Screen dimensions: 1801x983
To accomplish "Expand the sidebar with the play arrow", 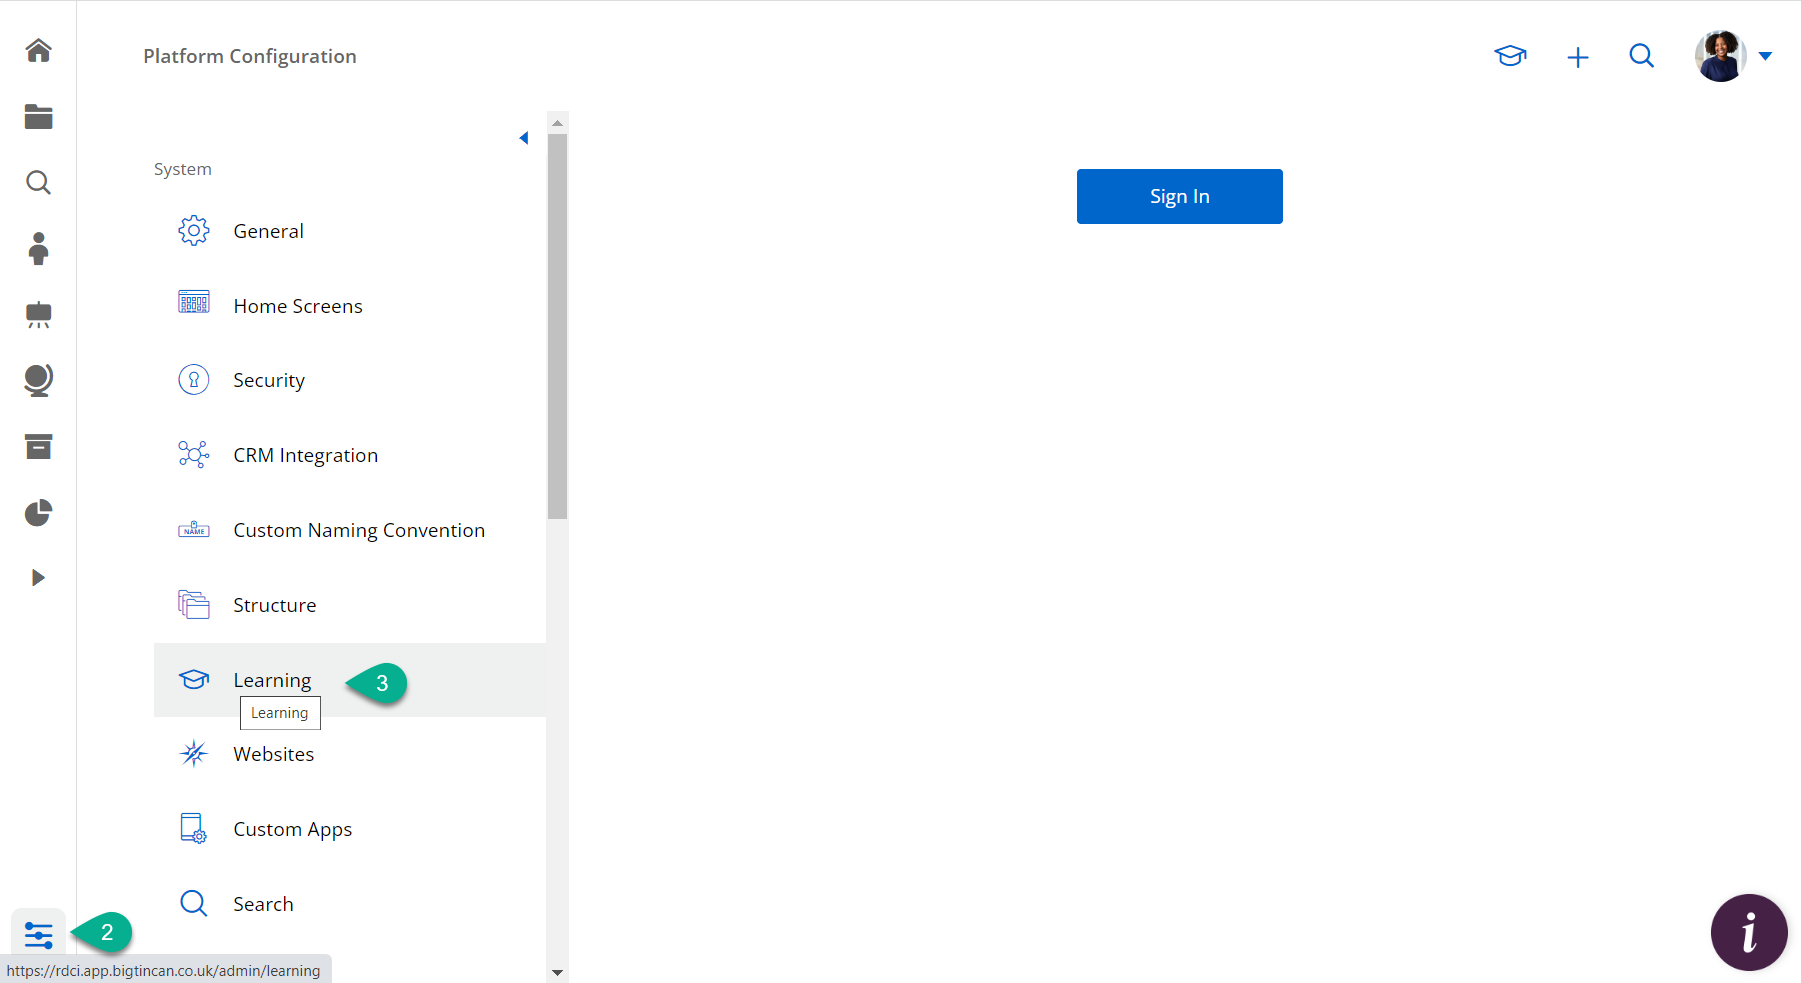I will point(38,577).
